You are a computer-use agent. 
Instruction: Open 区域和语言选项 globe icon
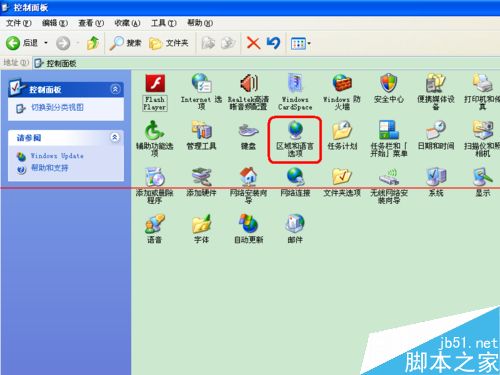[295, 130]
